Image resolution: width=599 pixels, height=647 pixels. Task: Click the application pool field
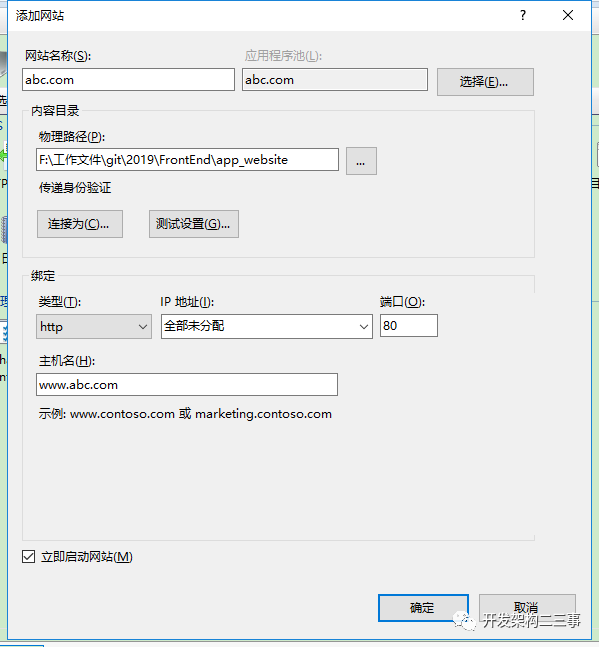click(335, 80)
